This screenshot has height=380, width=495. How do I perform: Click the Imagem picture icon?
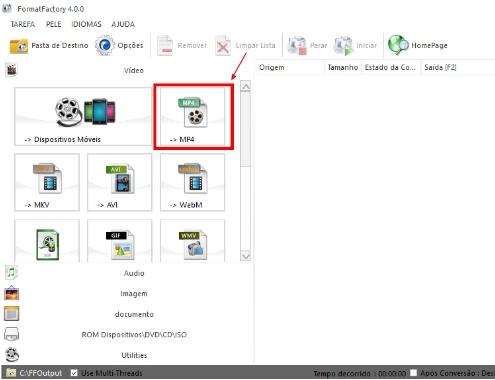[12, 293]
